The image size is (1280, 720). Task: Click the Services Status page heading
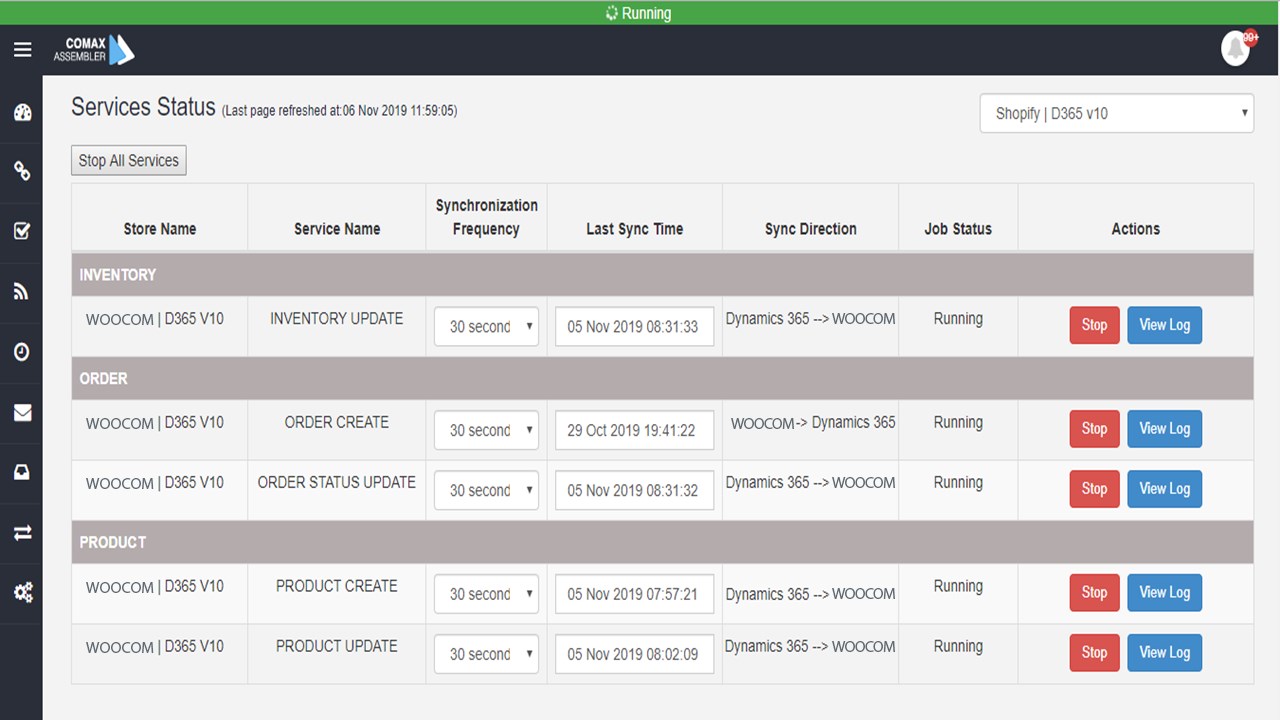click(143, 107)
